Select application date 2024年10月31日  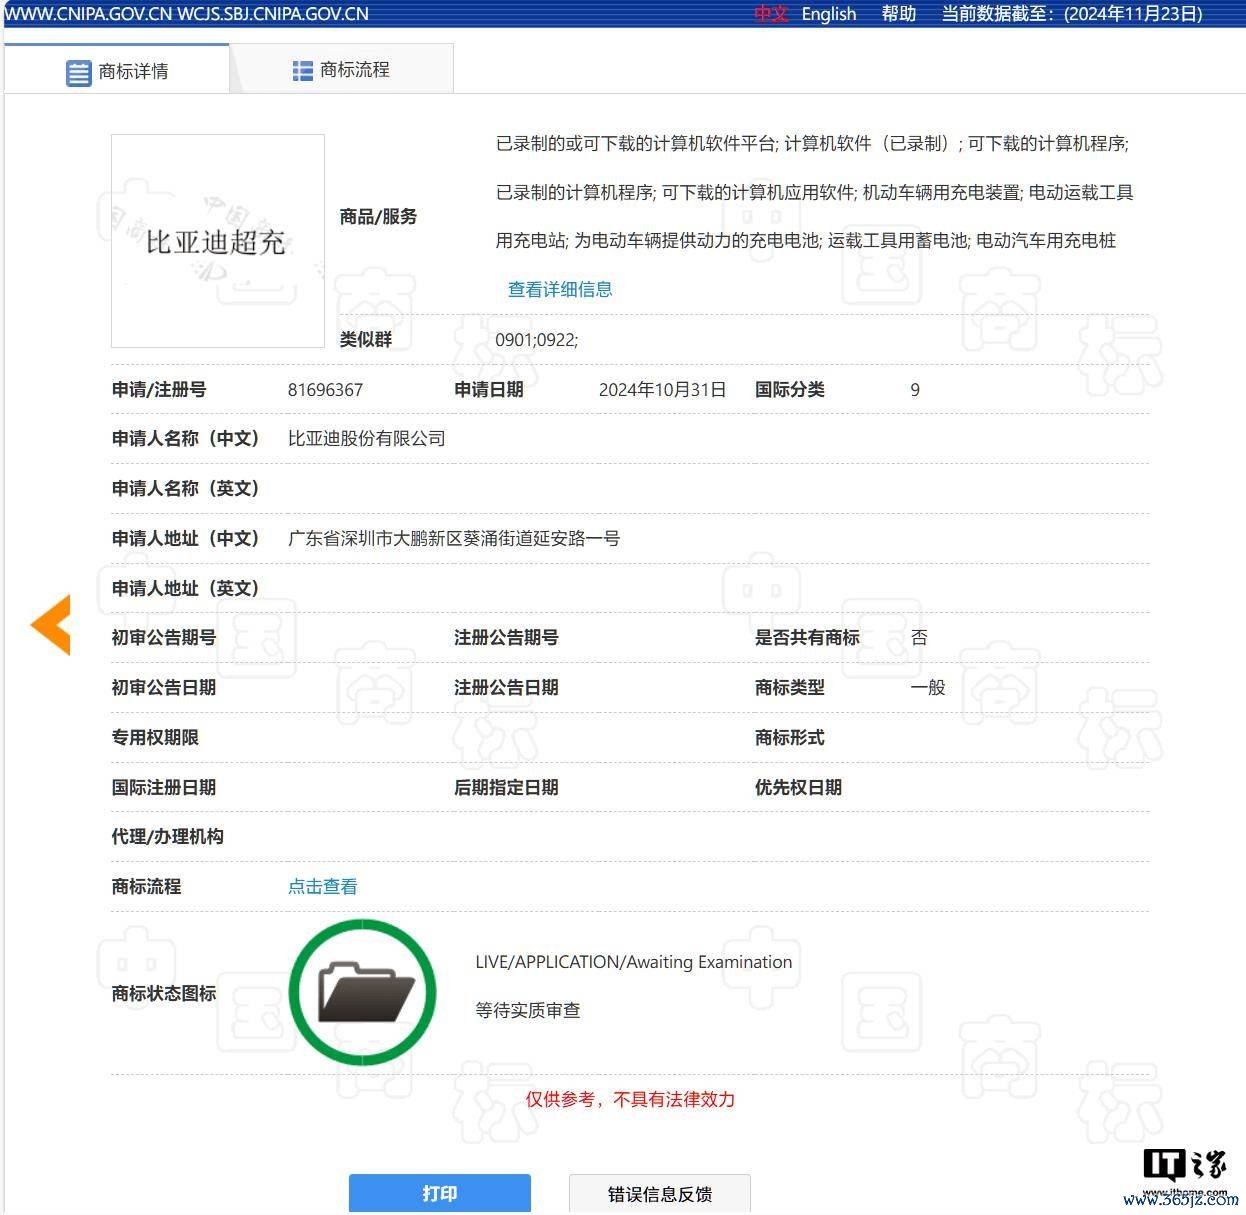click(x=662, y=390)
